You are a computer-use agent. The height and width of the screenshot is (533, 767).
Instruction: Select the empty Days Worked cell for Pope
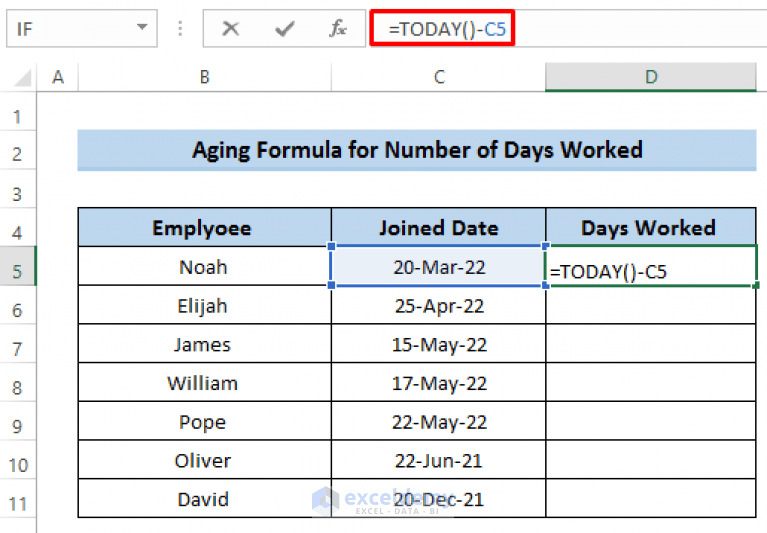coord(651,422)
